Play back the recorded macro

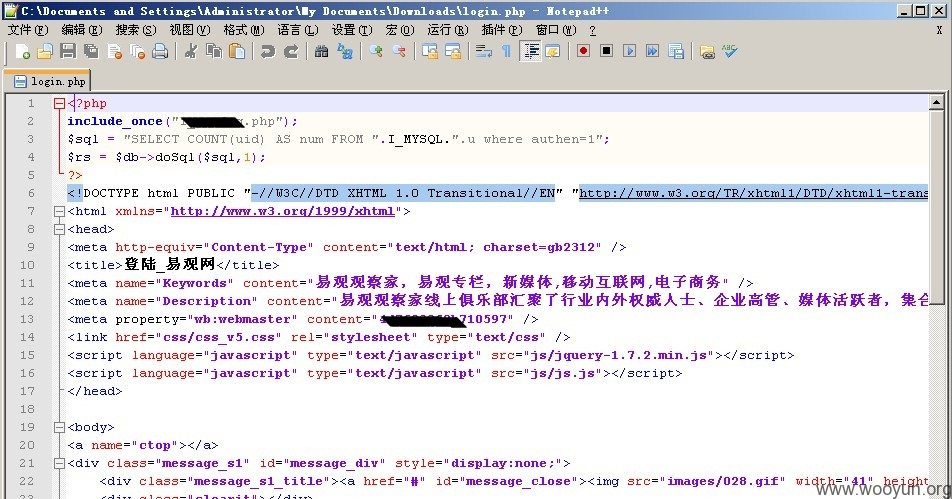[x=630, y=52]
